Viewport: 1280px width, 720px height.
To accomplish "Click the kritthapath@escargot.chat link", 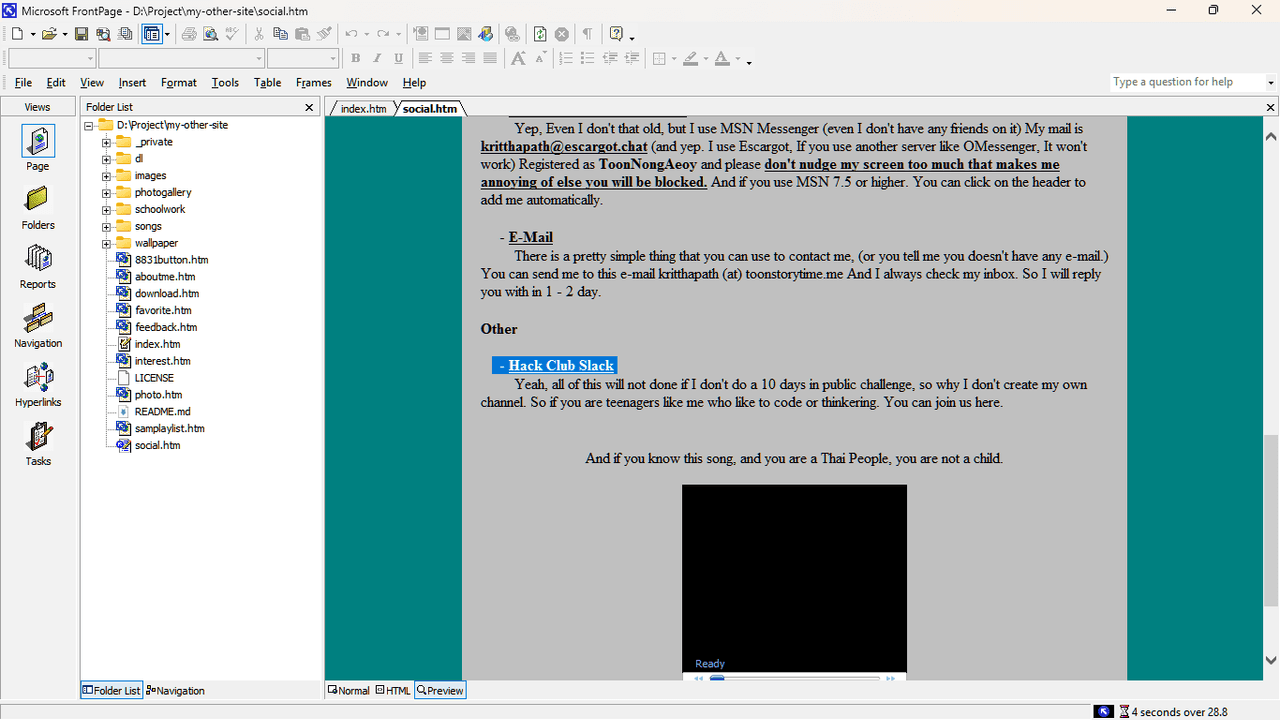I will click(564, 147).
